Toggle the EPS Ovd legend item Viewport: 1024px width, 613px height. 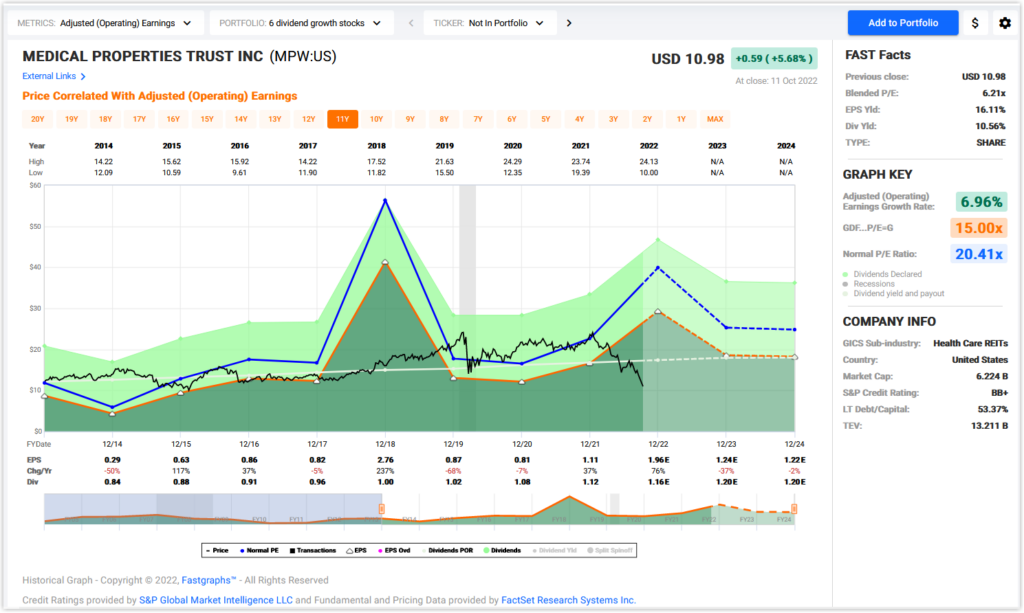(x=394, y=549)
